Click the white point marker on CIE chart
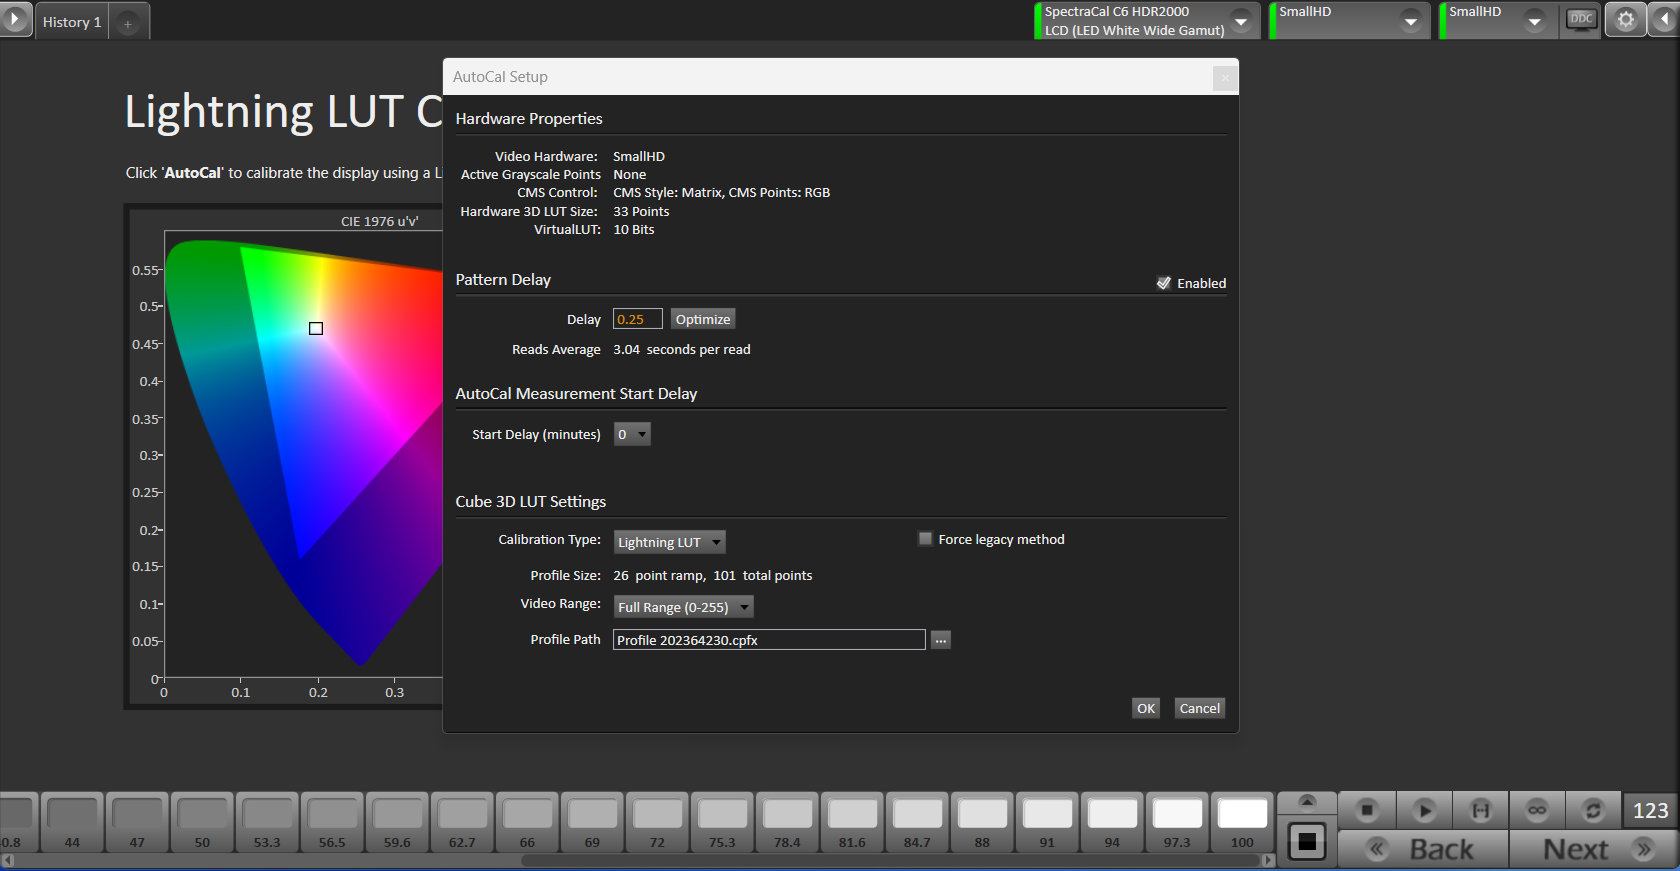 (316, 328)
